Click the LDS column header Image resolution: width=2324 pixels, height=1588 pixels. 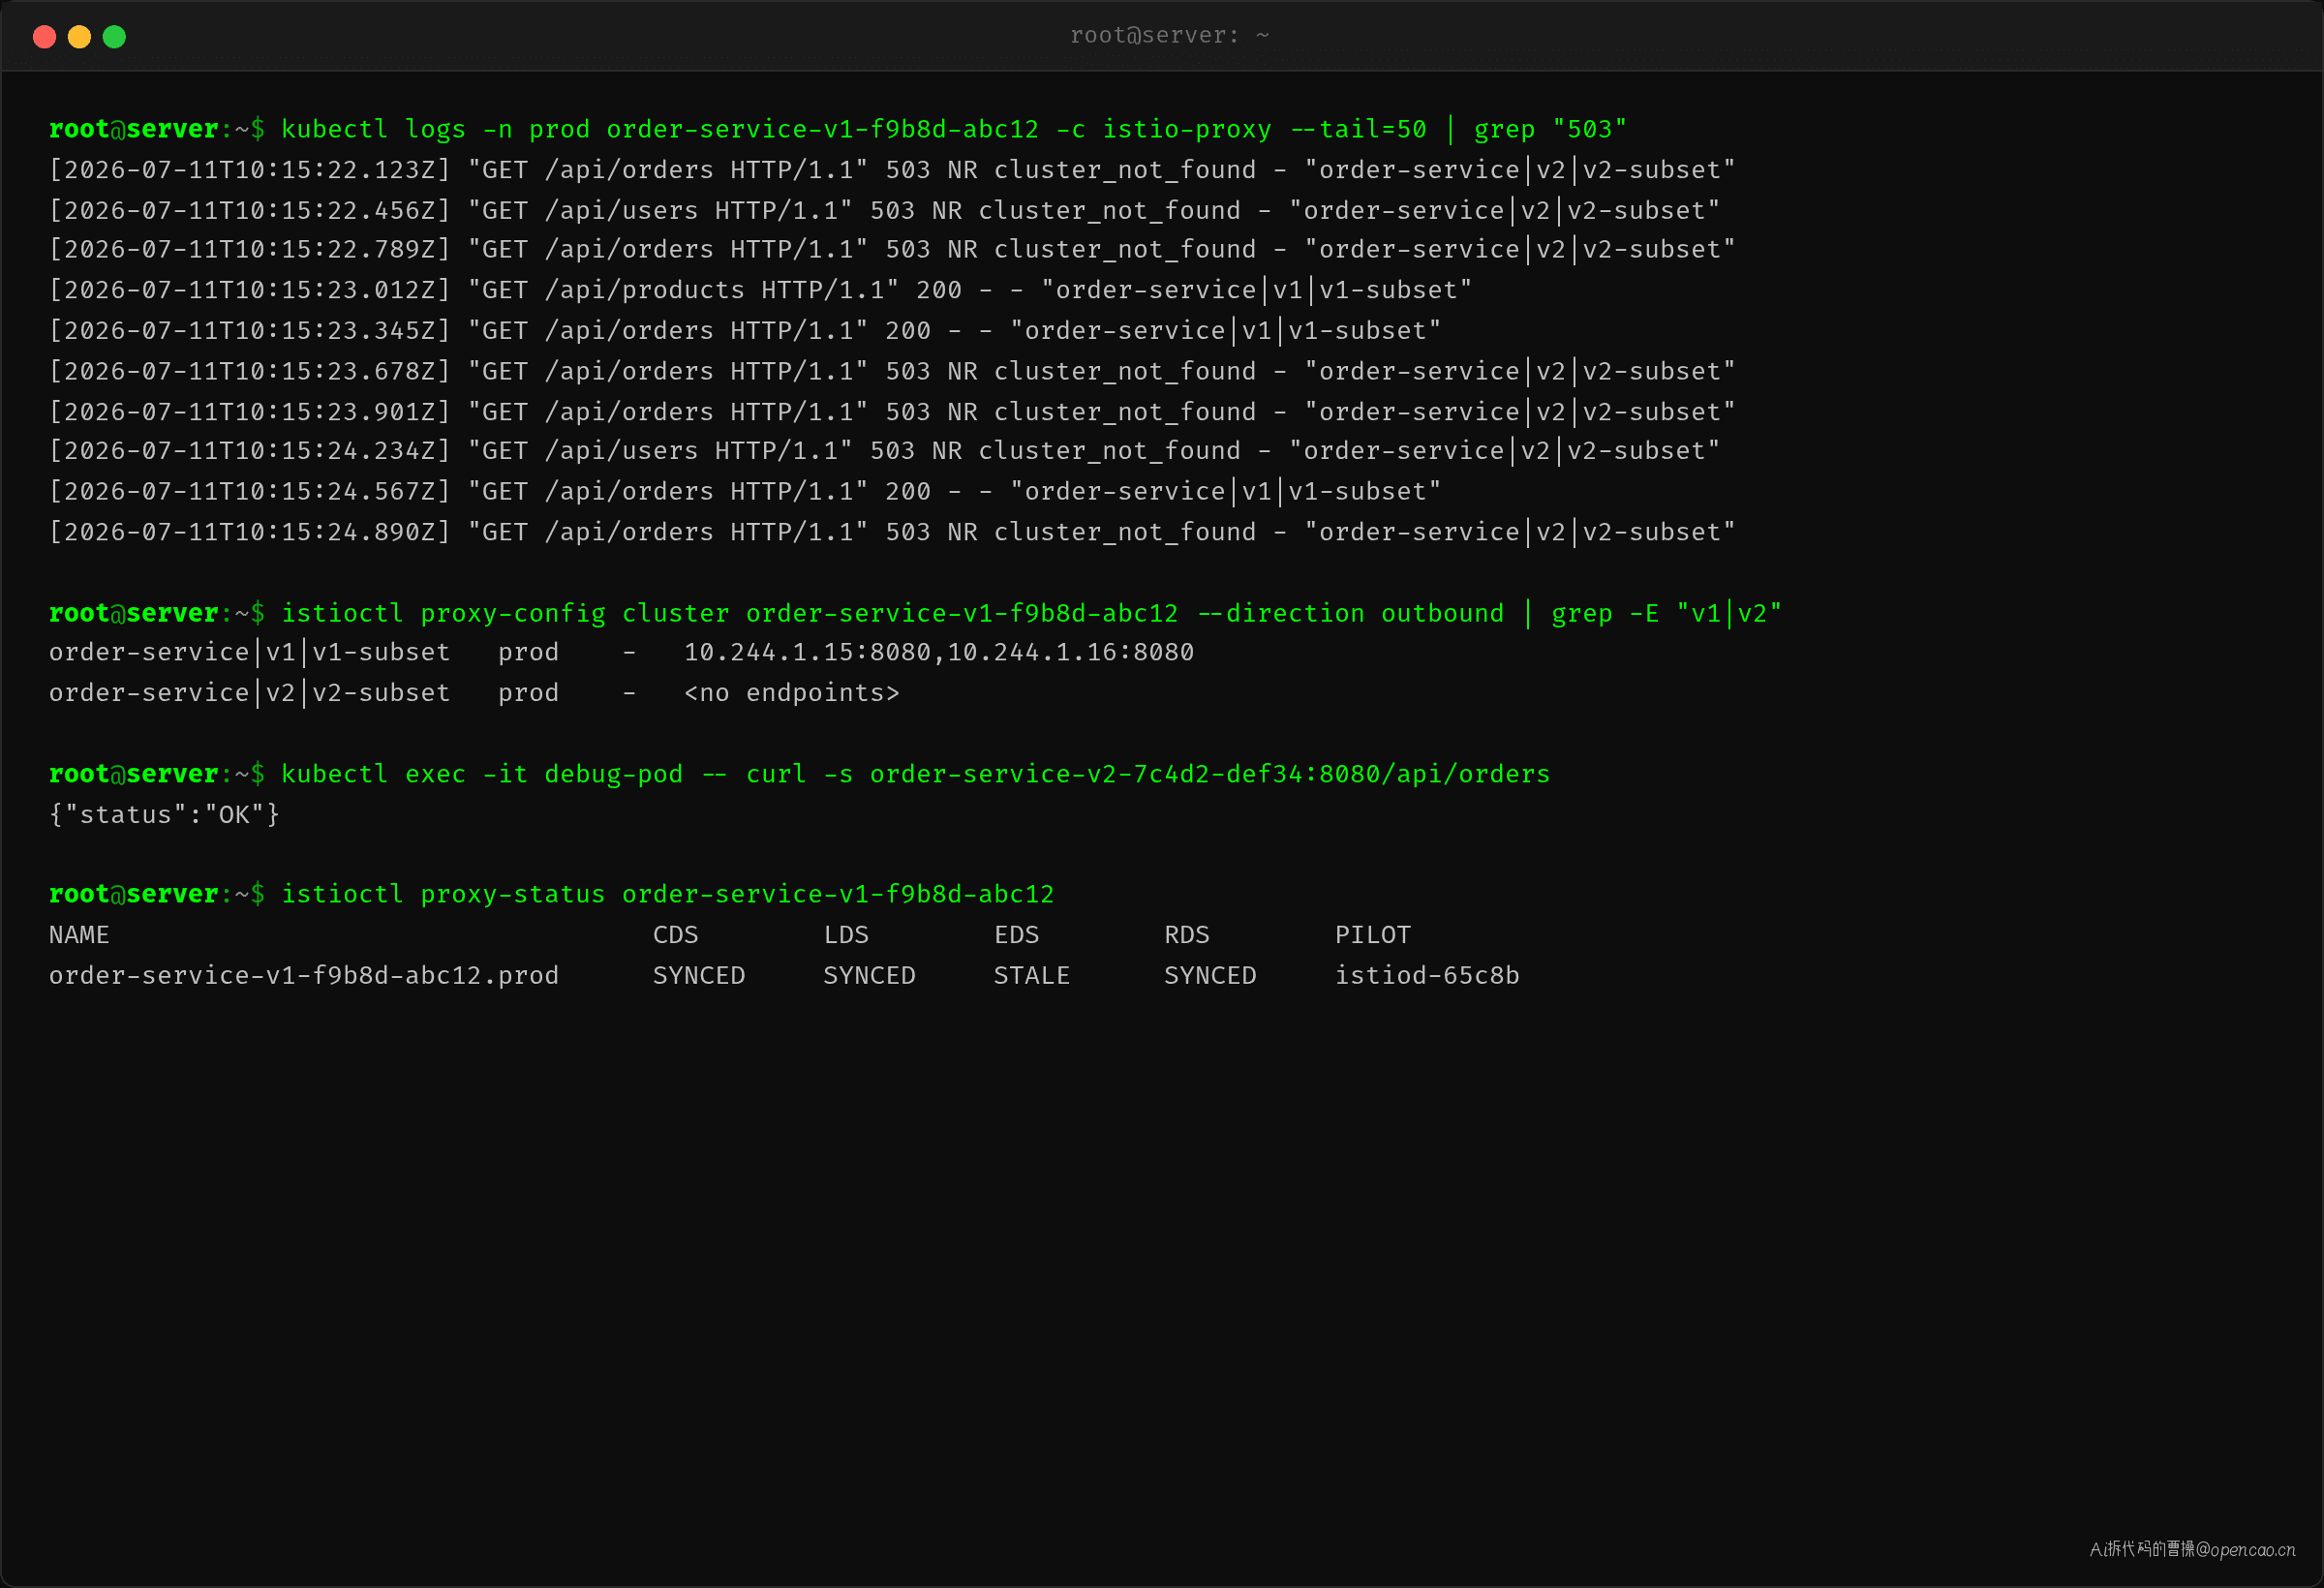pyautogui.click(x=846, y=935)
